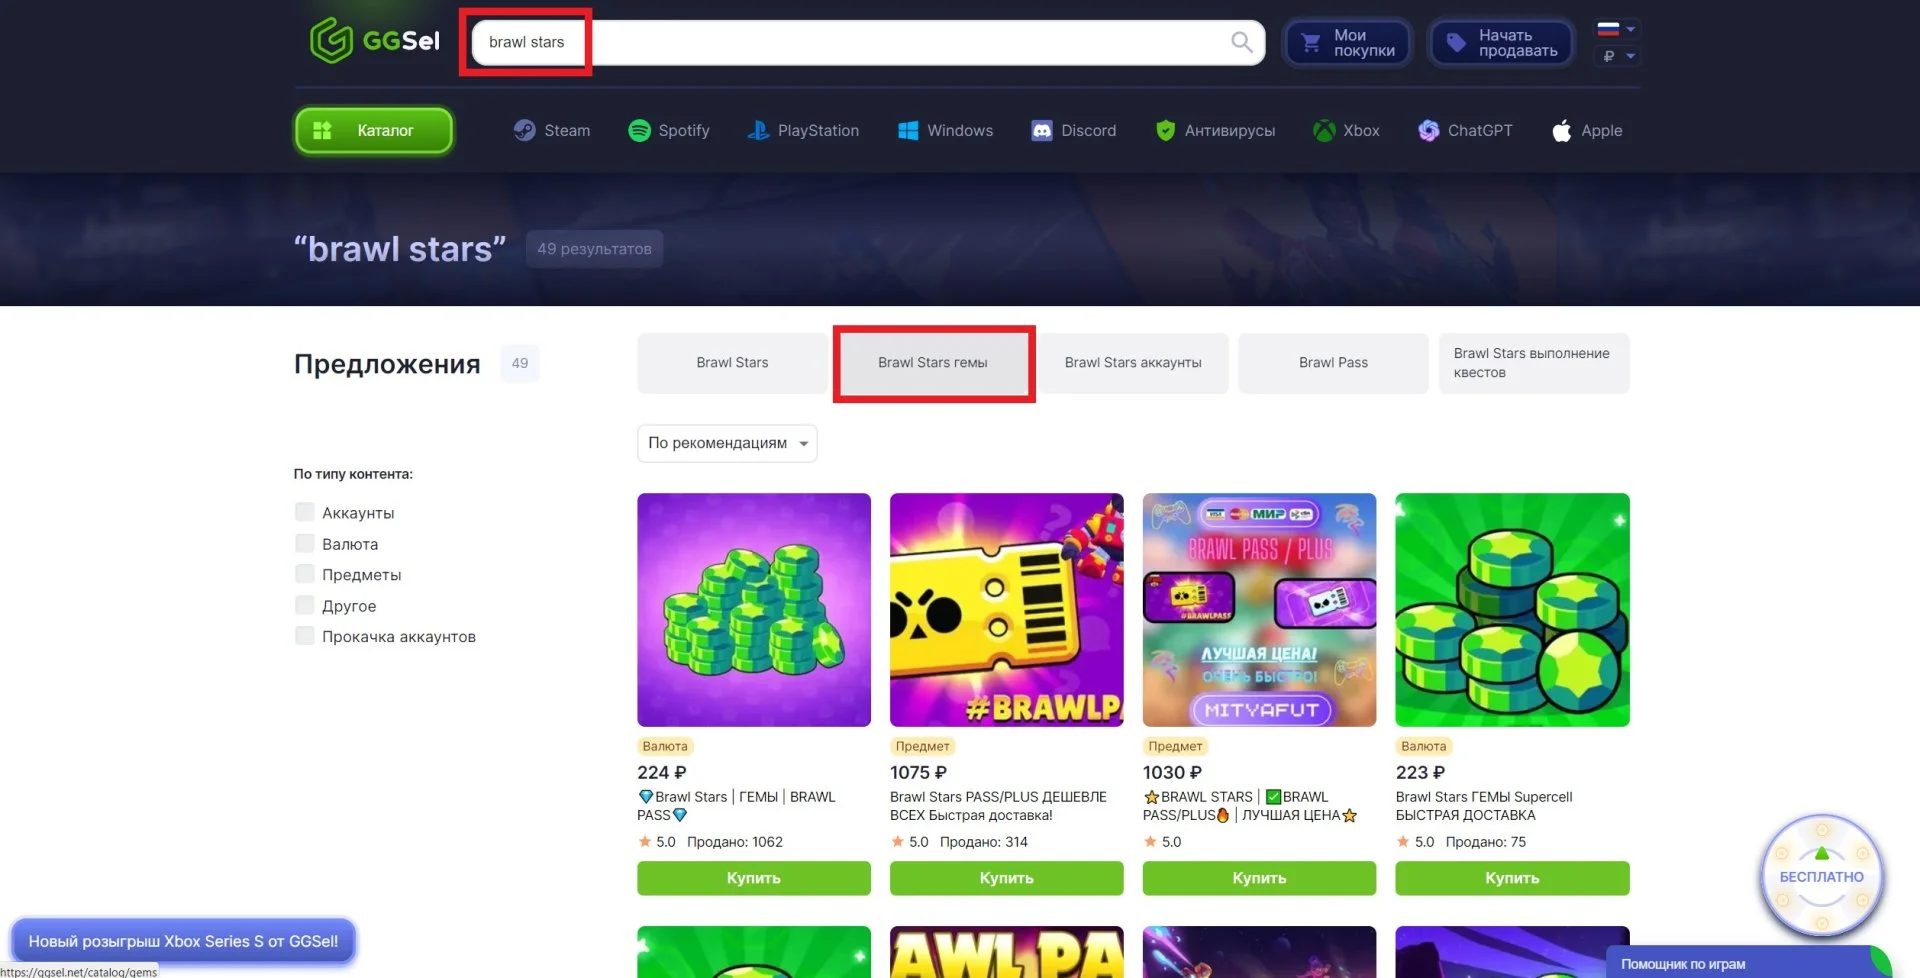Click the Discord icon
Screen dimensions: 1920x978
pos(1042,131)
